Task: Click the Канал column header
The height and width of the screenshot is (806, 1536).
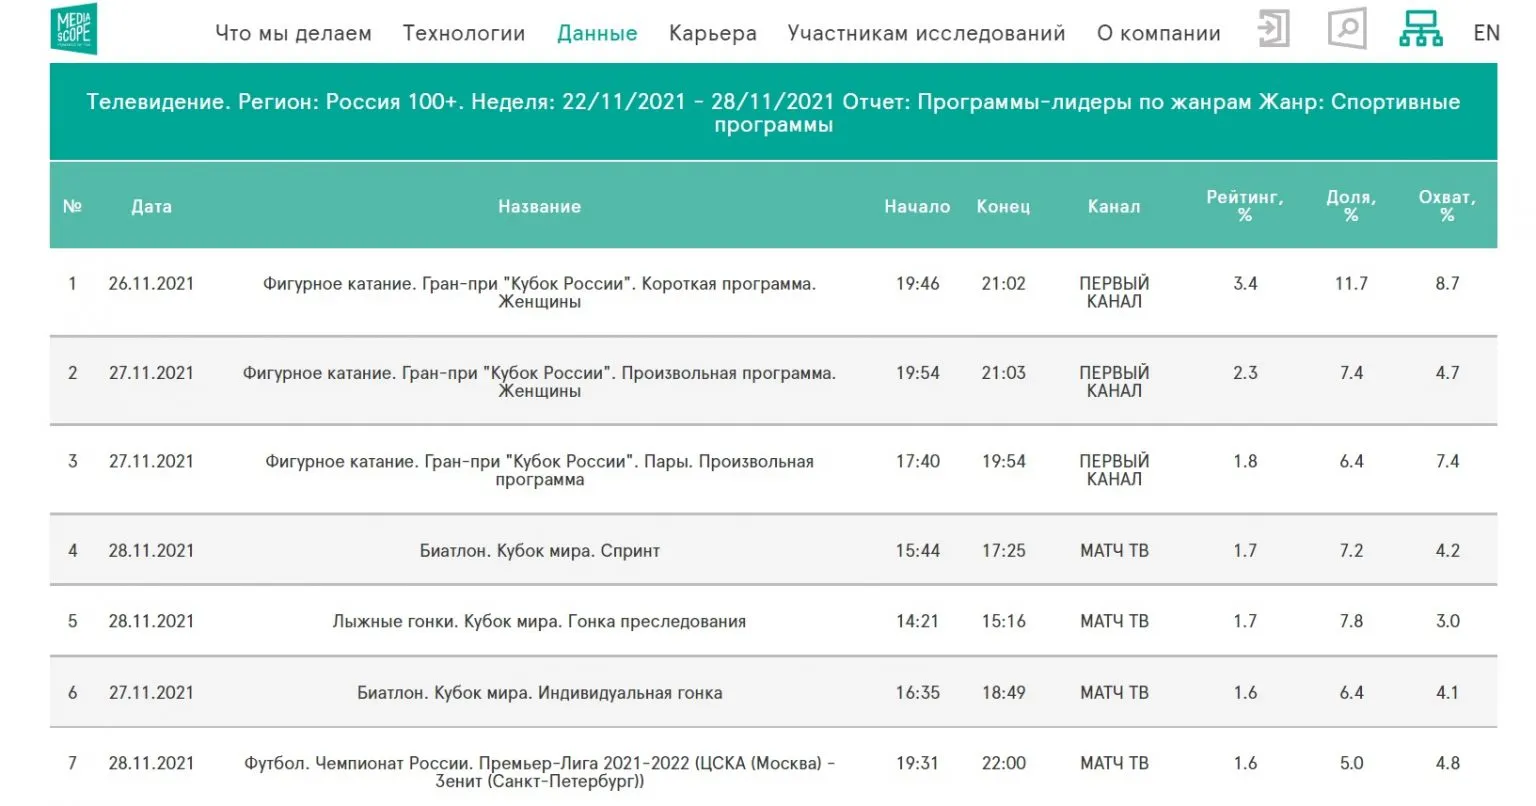Action: point(1113,207)
